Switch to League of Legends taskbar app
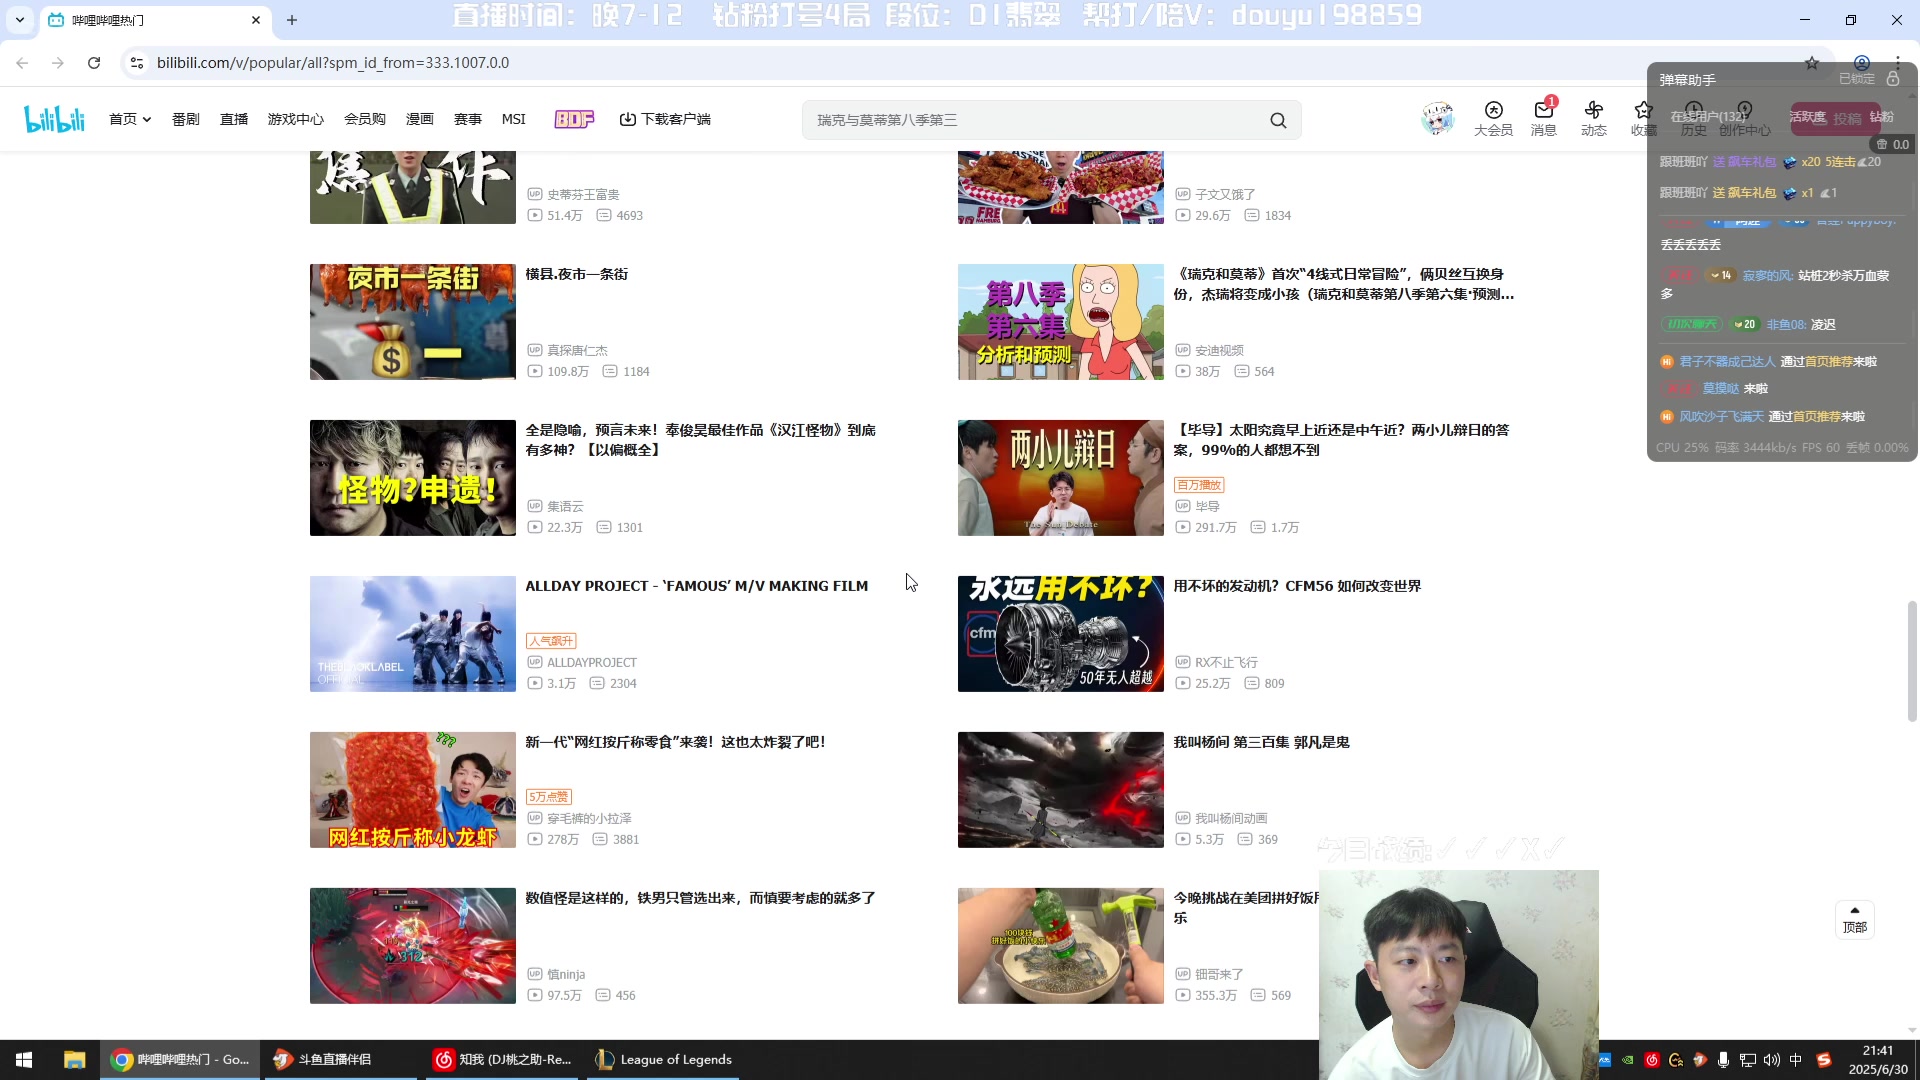1920x1080 pixels. click(x=663, y=1060)
